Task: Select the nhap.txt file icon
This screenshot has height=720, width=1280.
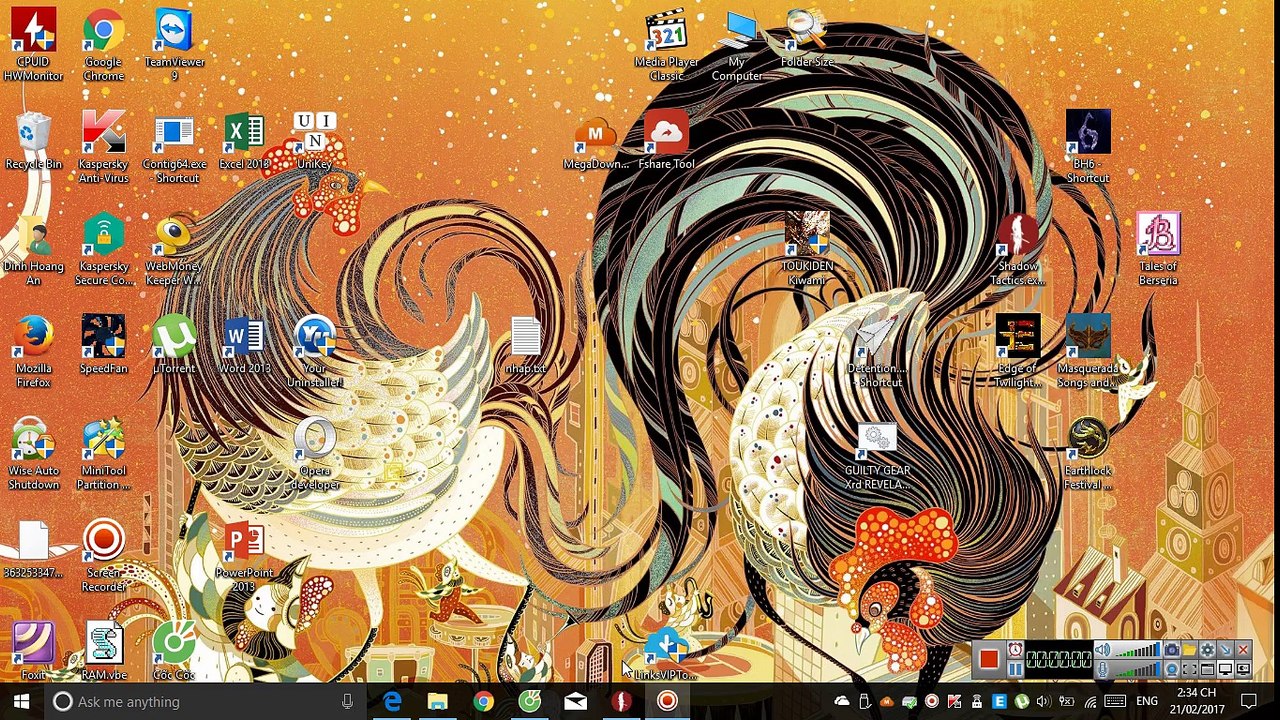Action: point(525,345)
